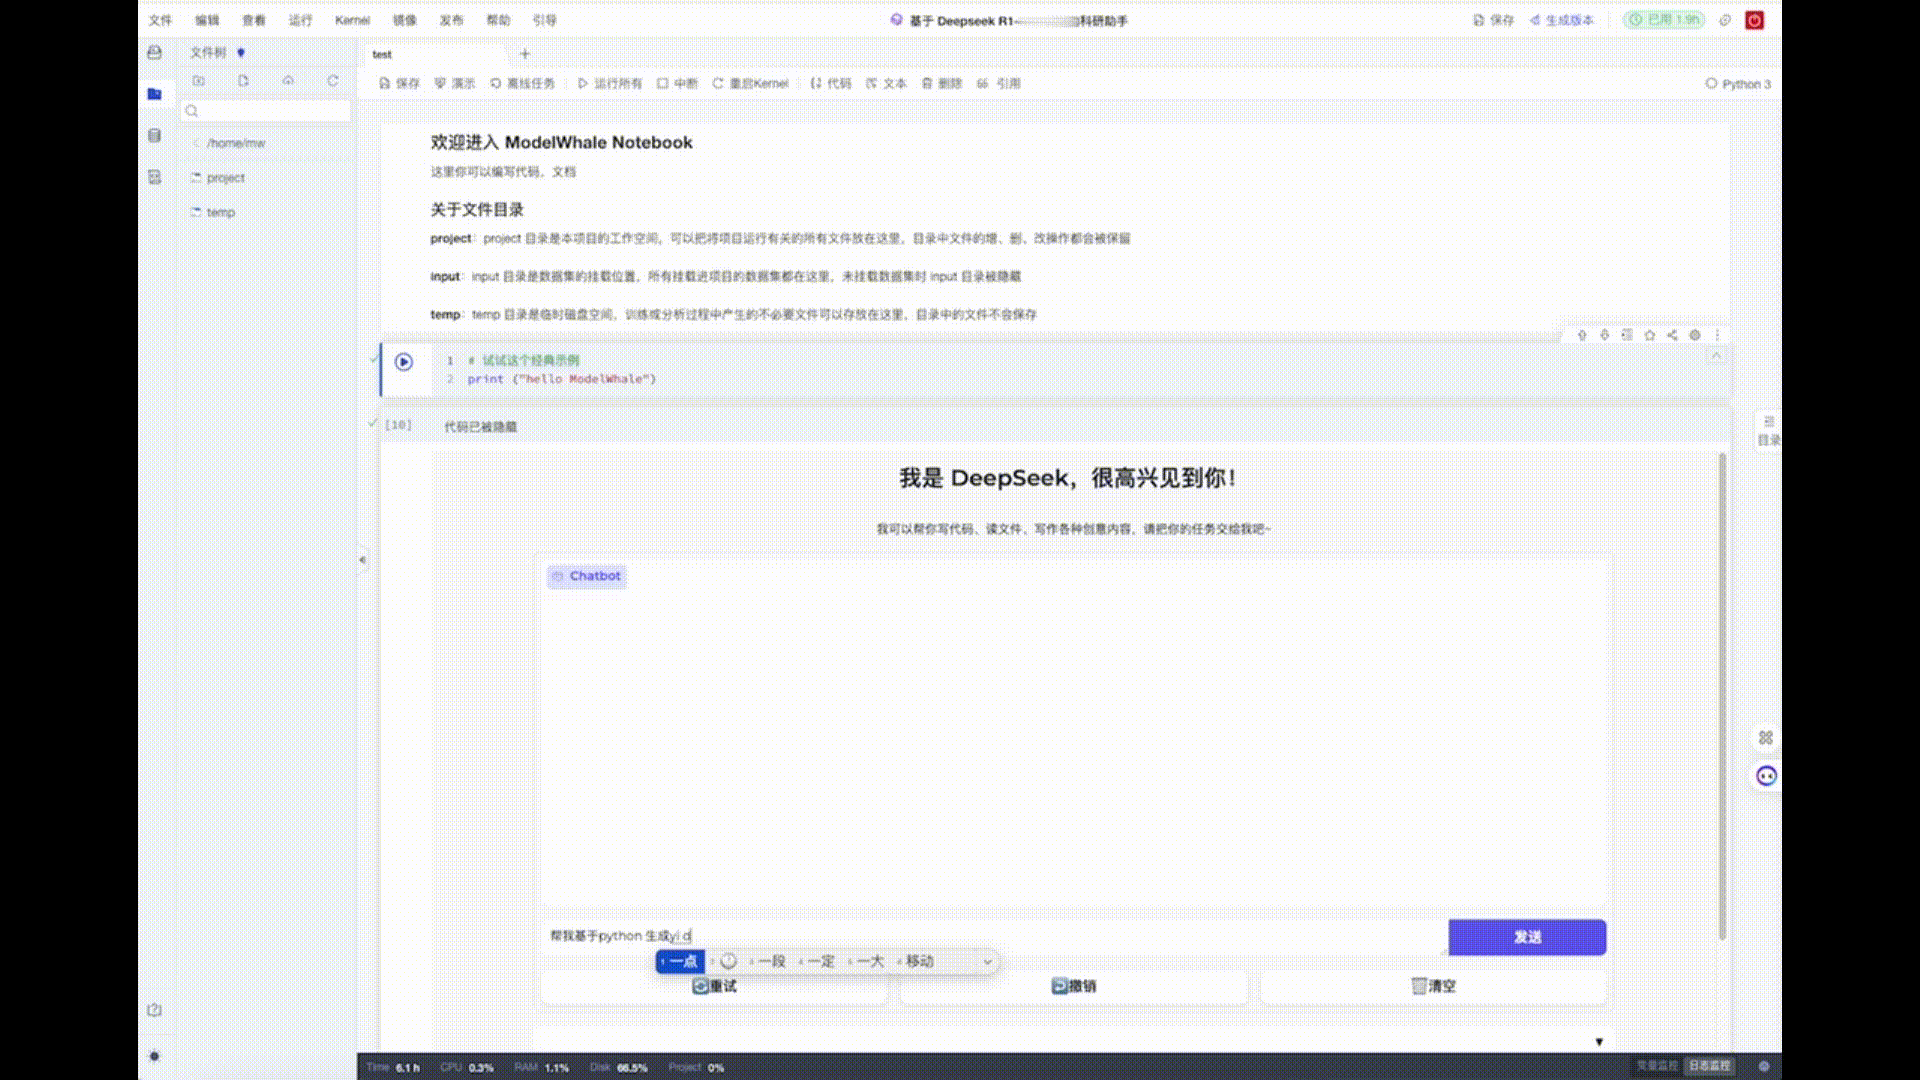Pick IME candidate 一点
The width and height of the screenshot is (1920, 1080).
pyautogui.click(x=681, y=961)
